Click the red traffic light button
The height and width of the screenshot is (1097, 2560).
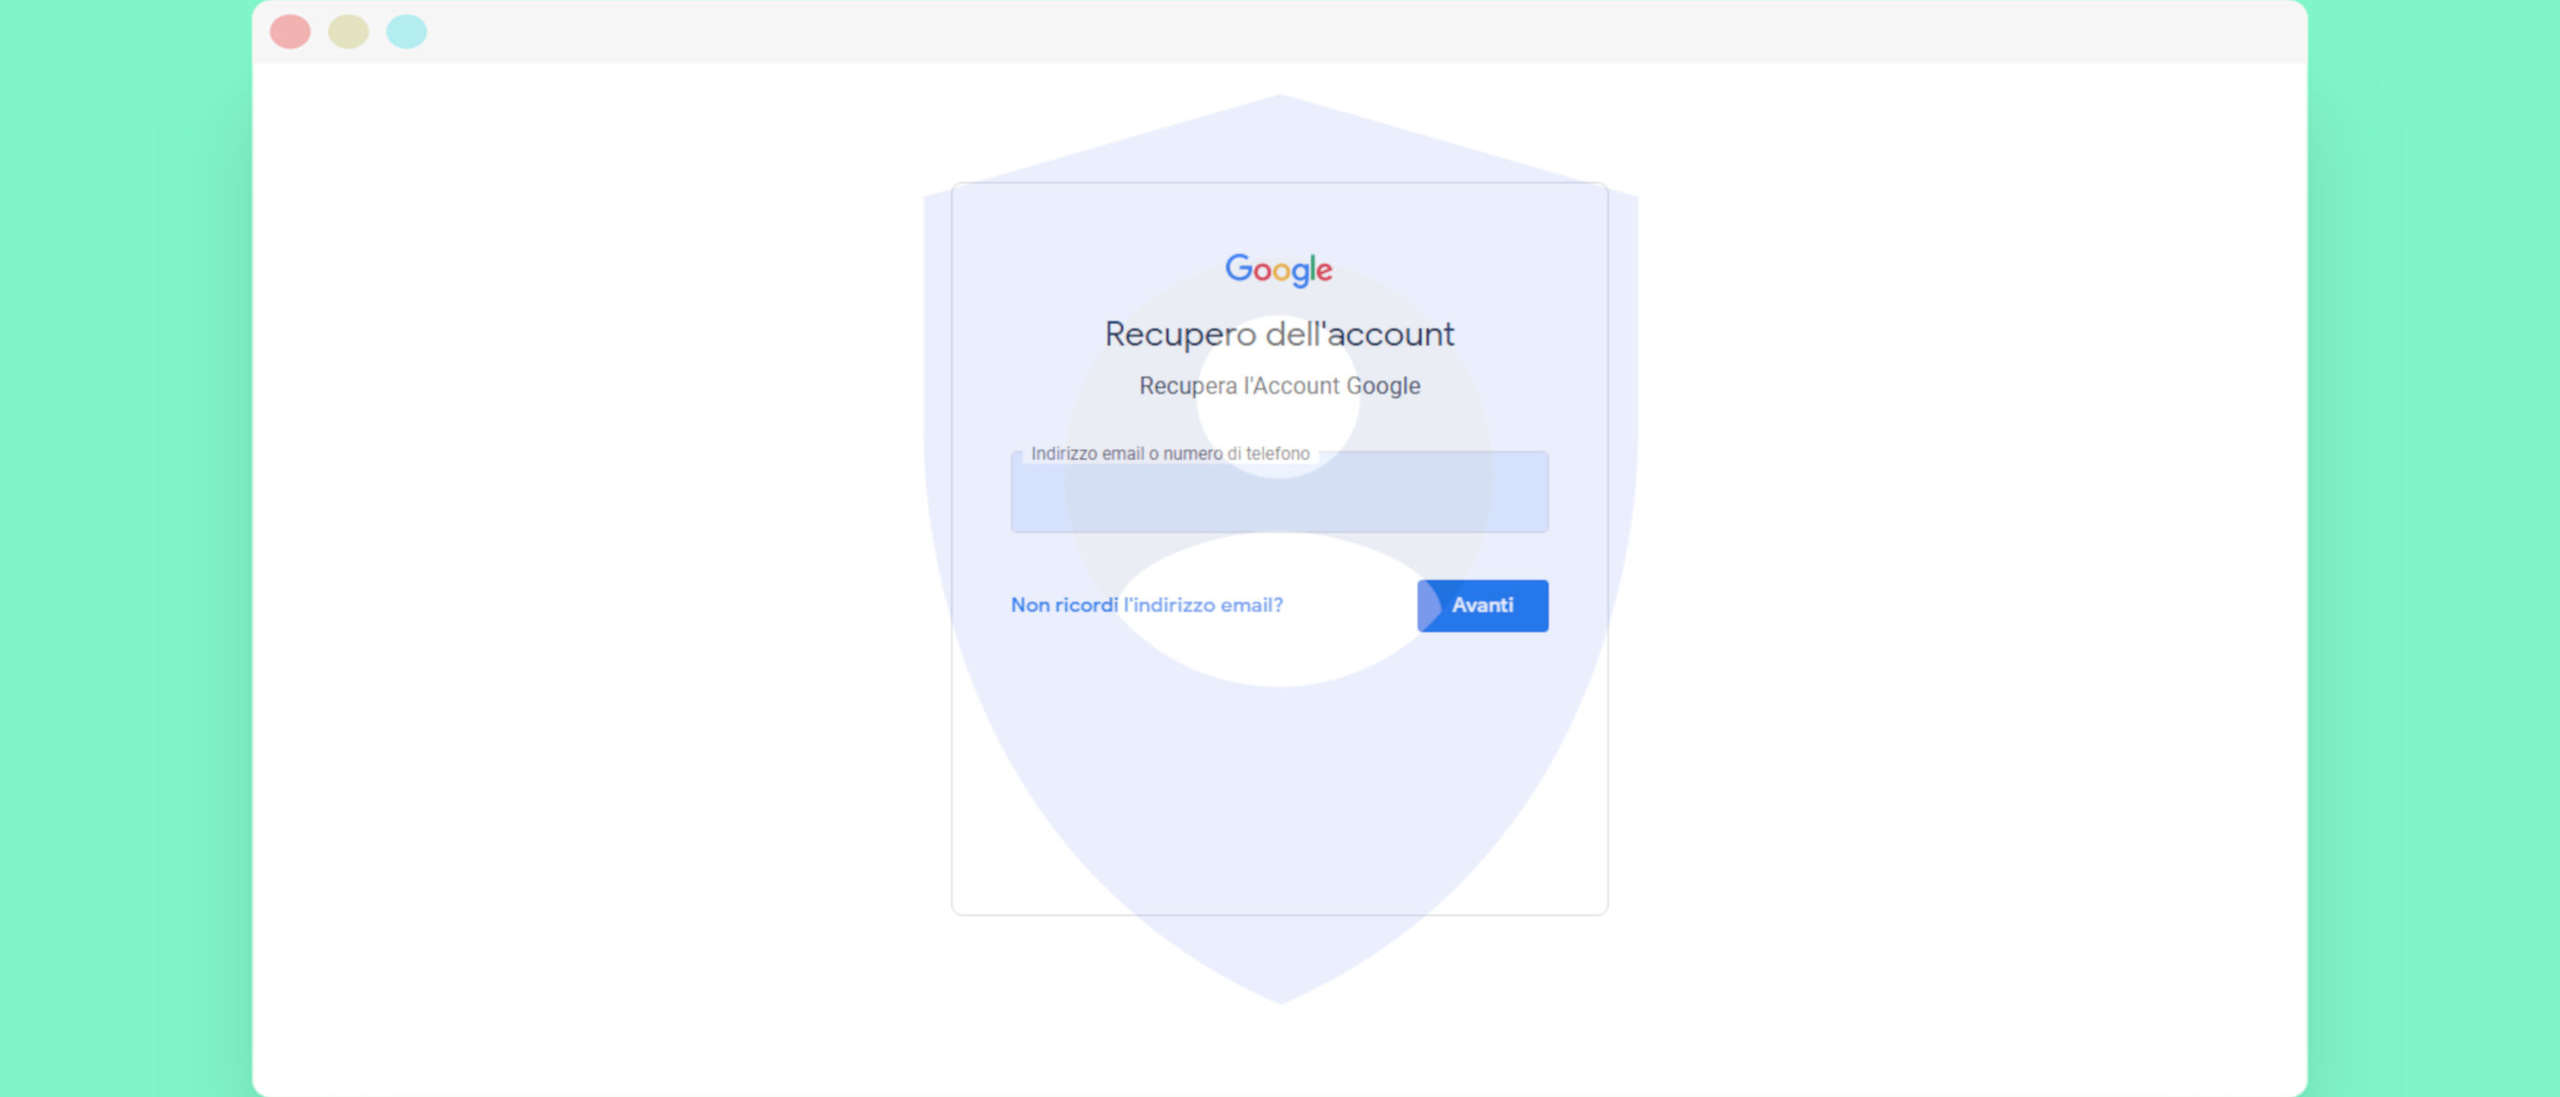[289, 31]
